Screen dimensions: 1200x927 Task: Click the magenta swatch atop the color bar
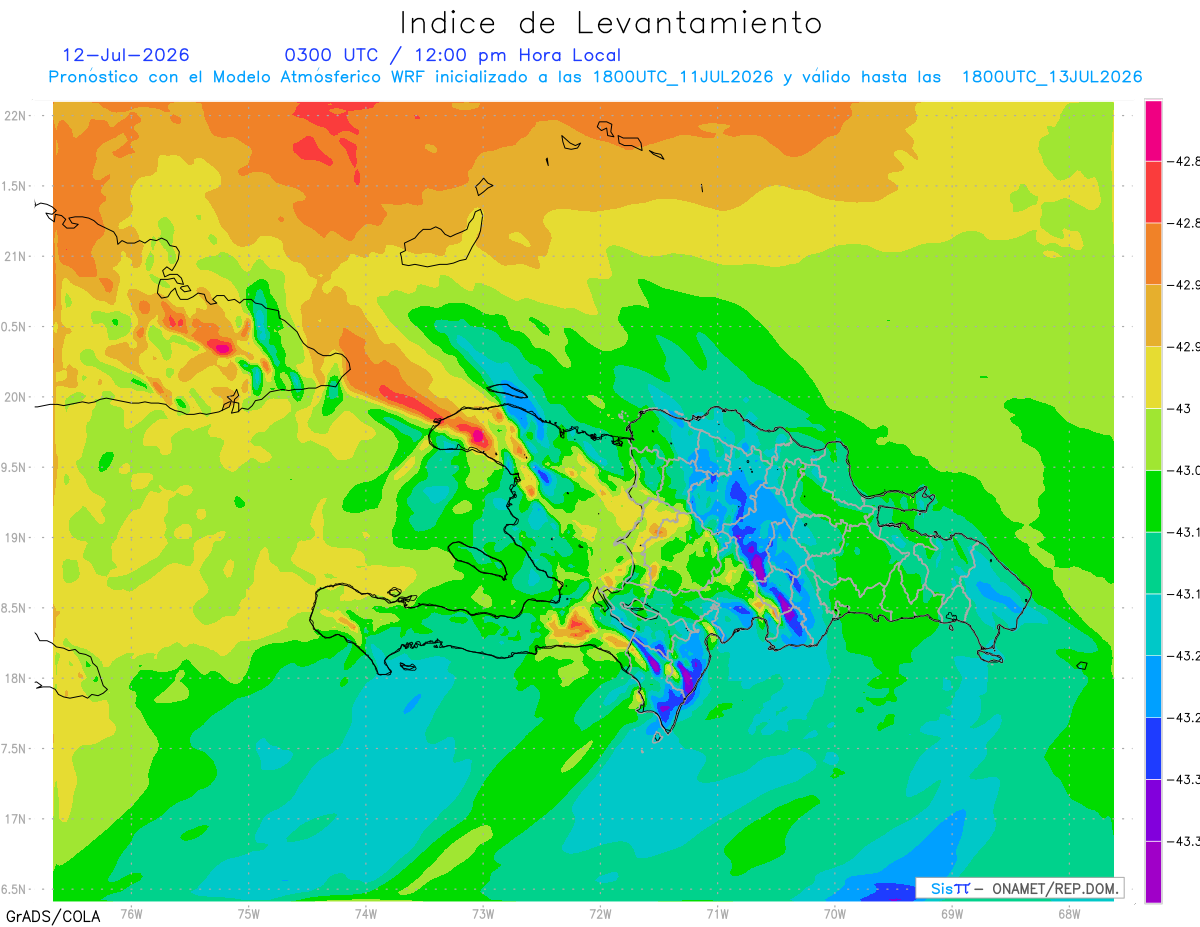coord(1153,130)
